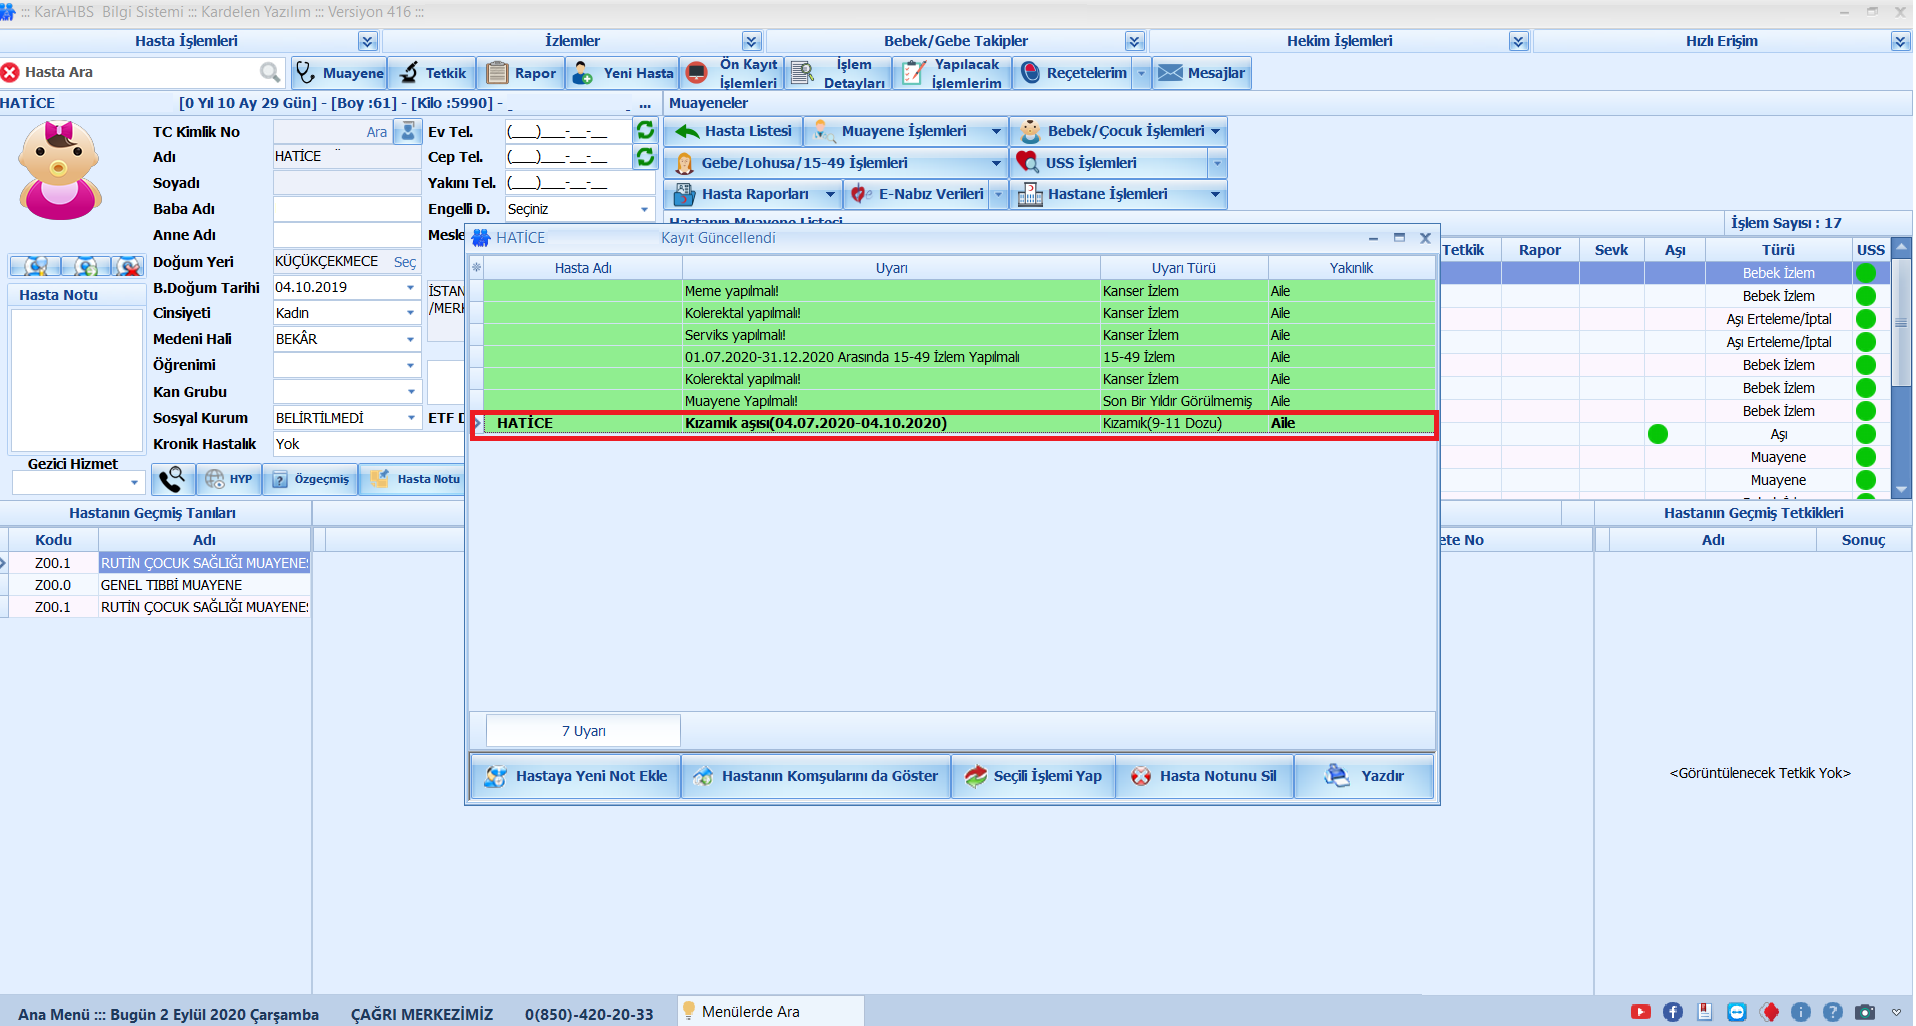This screenshot has height=1026, width=1916.
Task: Refresh the Ev Tel. field
Action: tap(646, 131)
